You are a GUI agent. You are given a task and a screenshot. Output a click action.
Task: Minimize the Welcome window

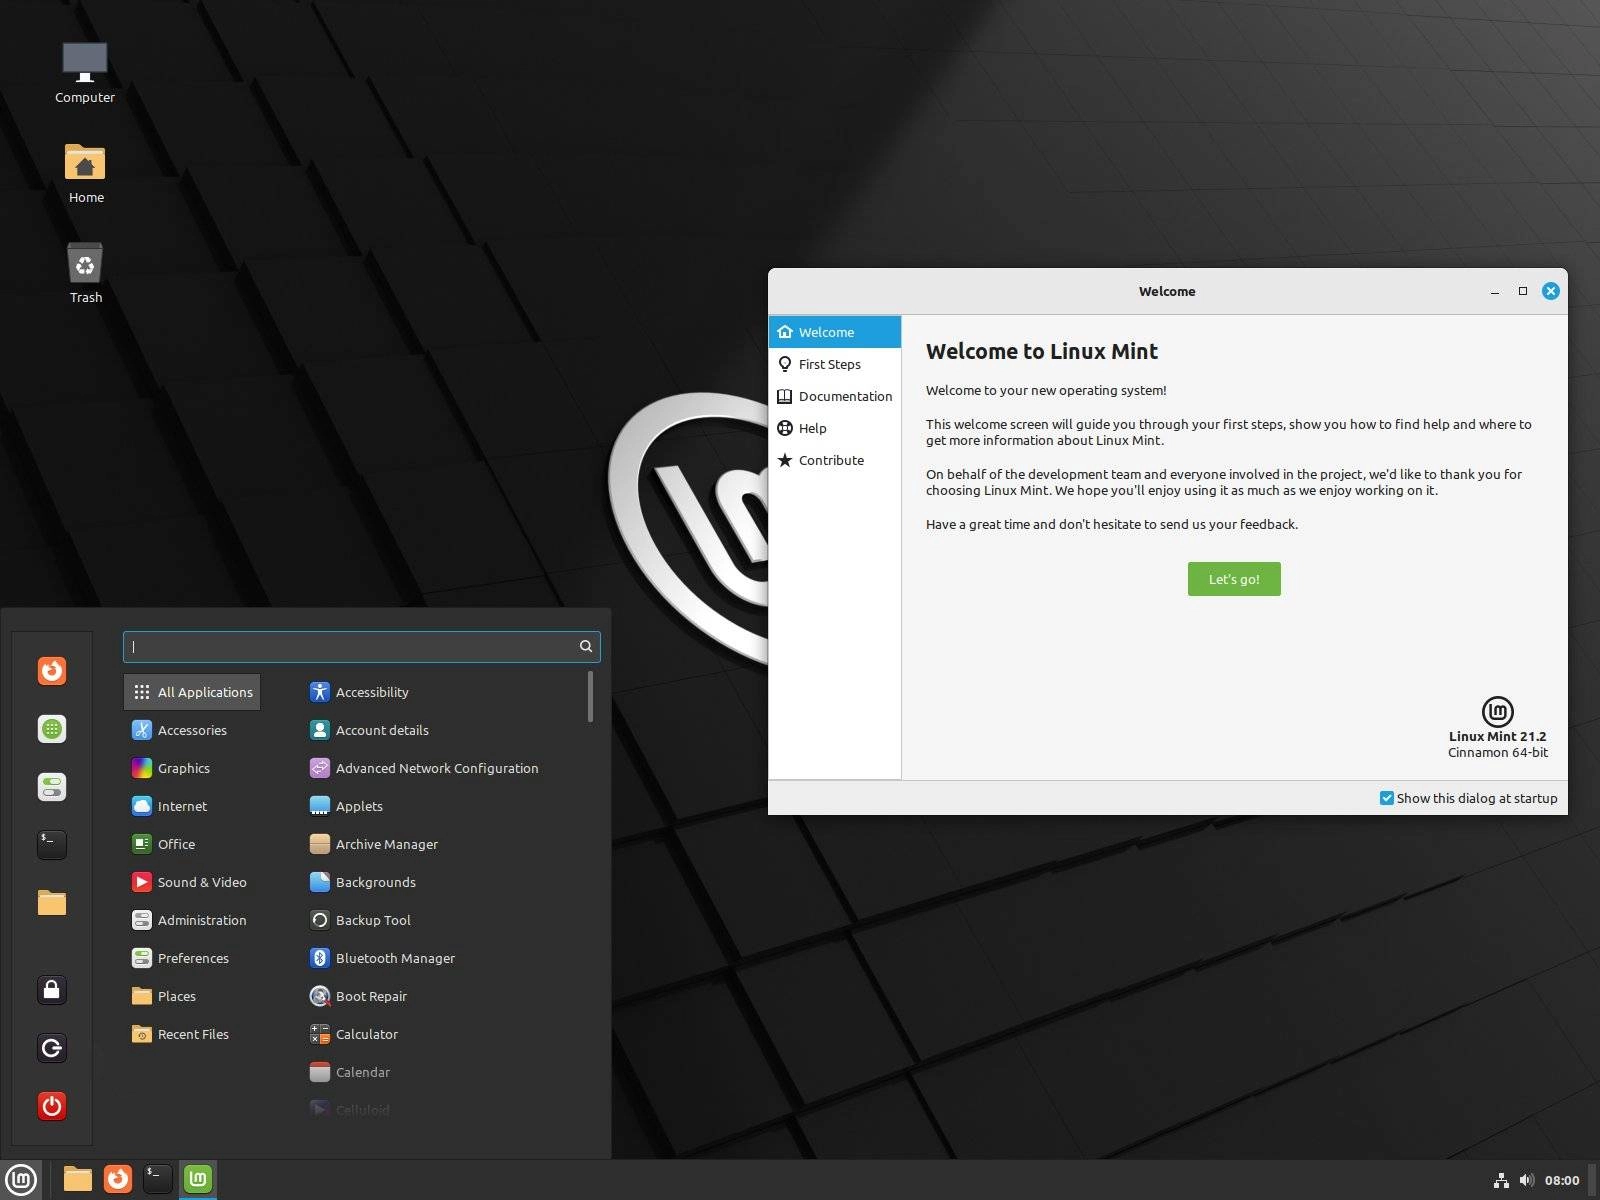click(1495, 292)
